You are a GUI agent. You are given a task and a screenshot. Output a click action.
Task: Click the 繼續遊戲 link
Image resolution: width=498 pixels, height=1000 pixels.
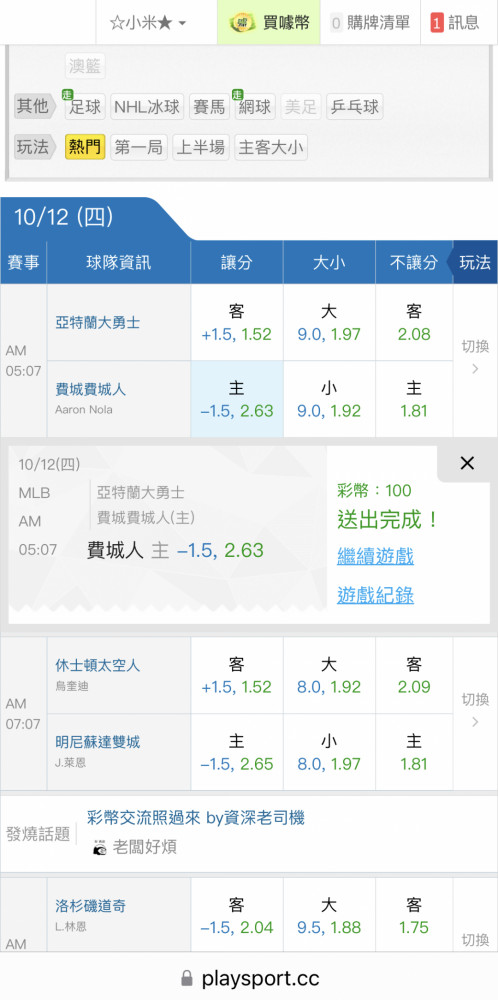click(x=375, y=557)
